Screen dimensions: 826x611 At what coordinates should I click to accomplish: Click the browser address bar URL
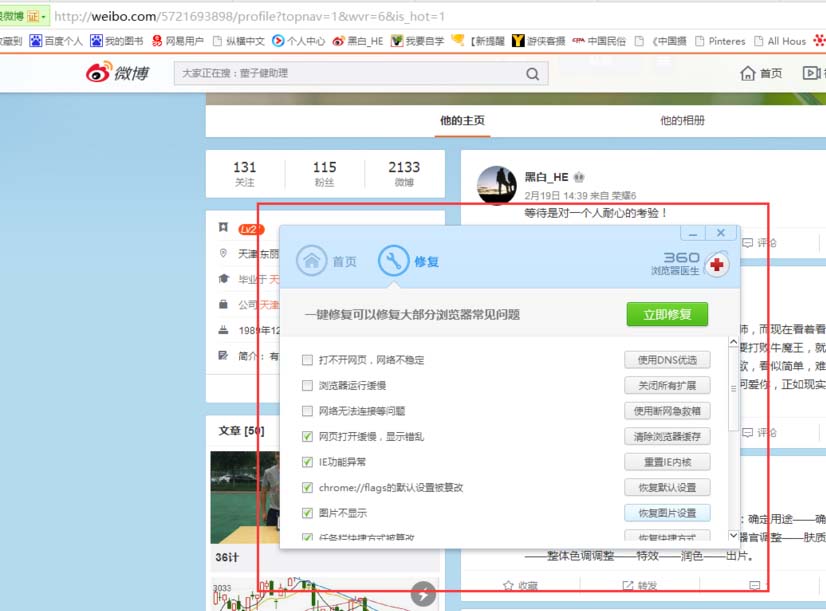pyautogui.click(x=250, y=16)
